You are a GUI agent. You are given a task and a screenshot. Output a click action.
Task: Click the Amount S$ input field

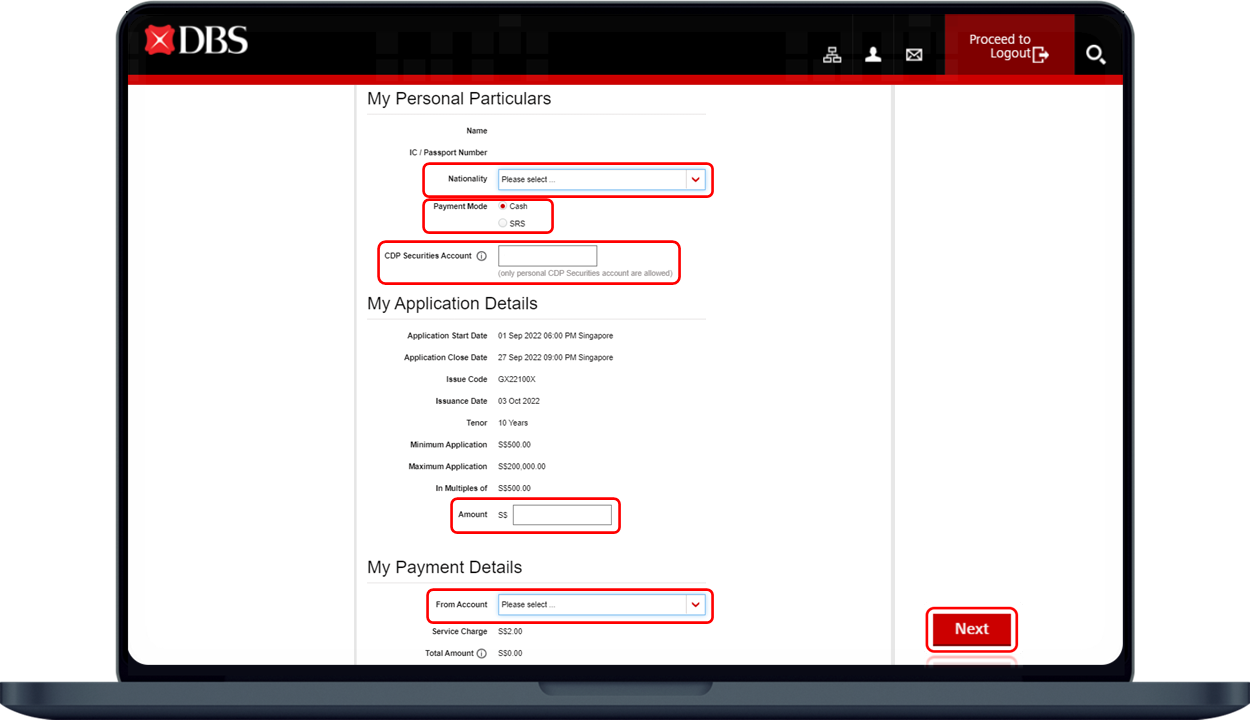coord(562,515)
